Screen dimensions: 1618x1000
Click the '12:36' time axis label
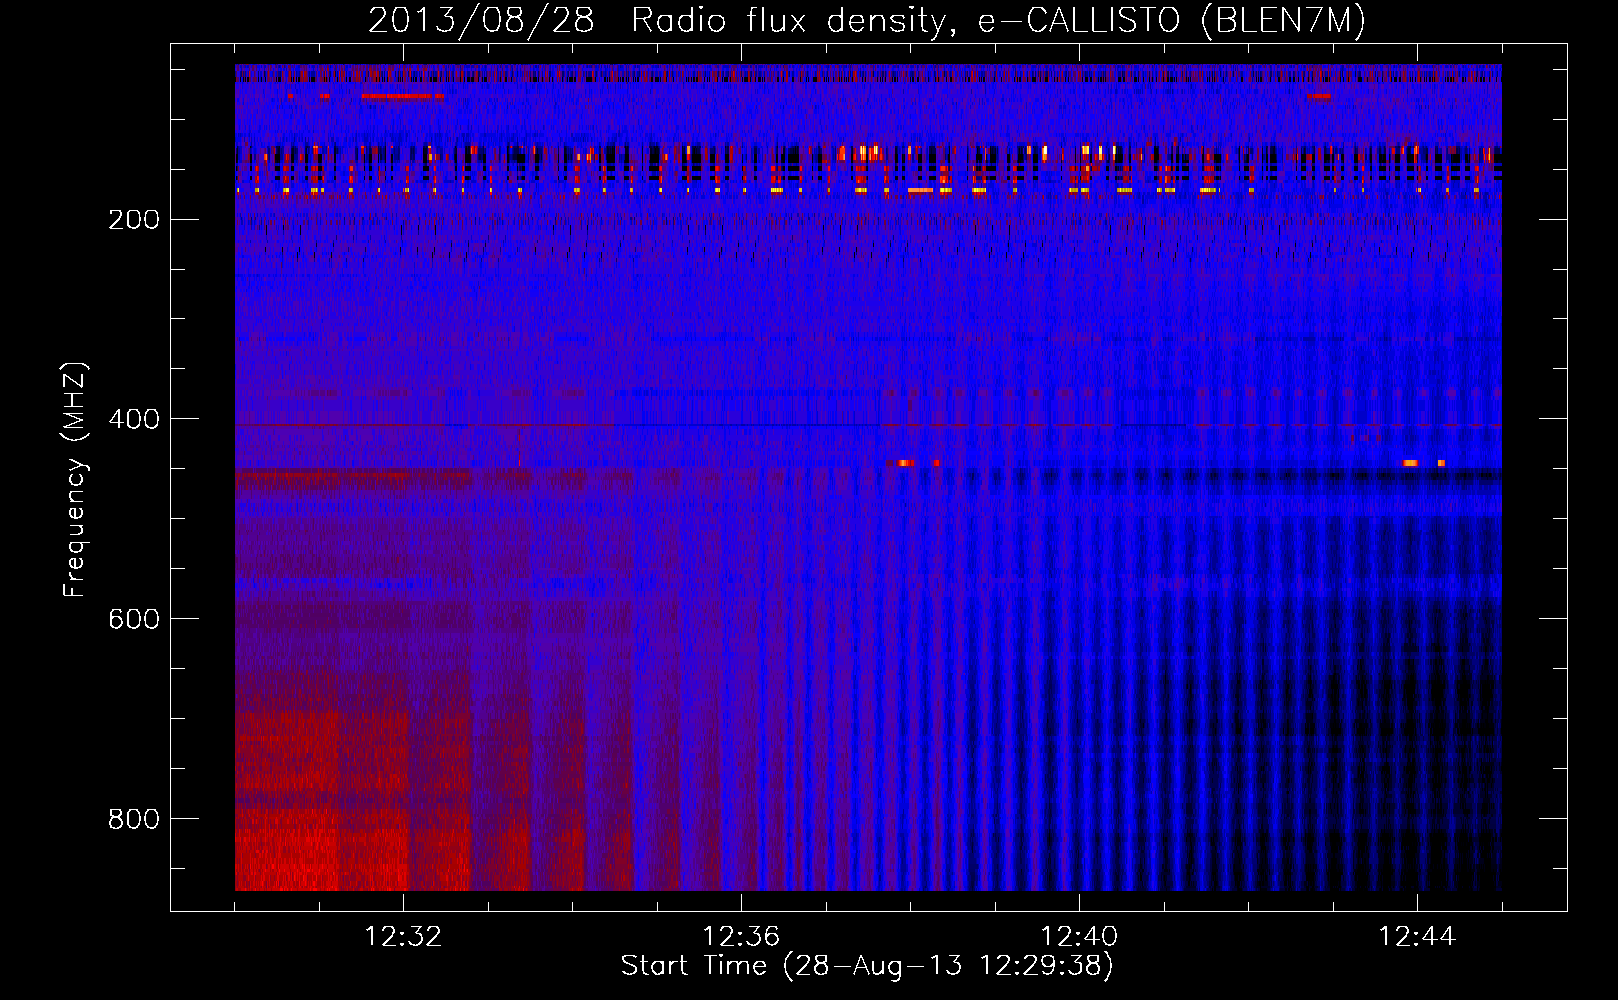point(741,937)
